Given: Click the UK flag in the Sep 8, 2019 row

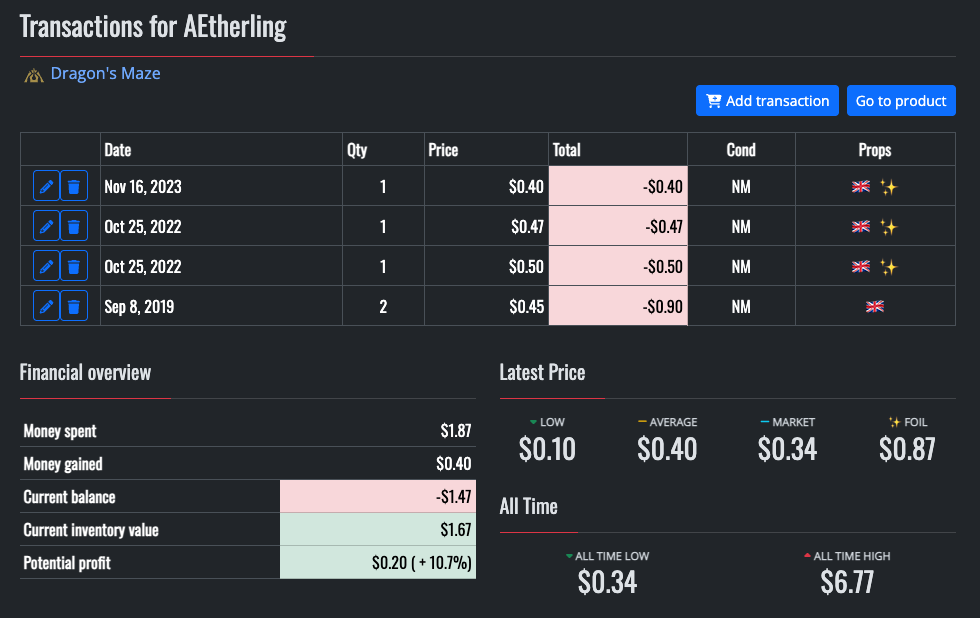Looking at the screenshot, I should [875, 307].
